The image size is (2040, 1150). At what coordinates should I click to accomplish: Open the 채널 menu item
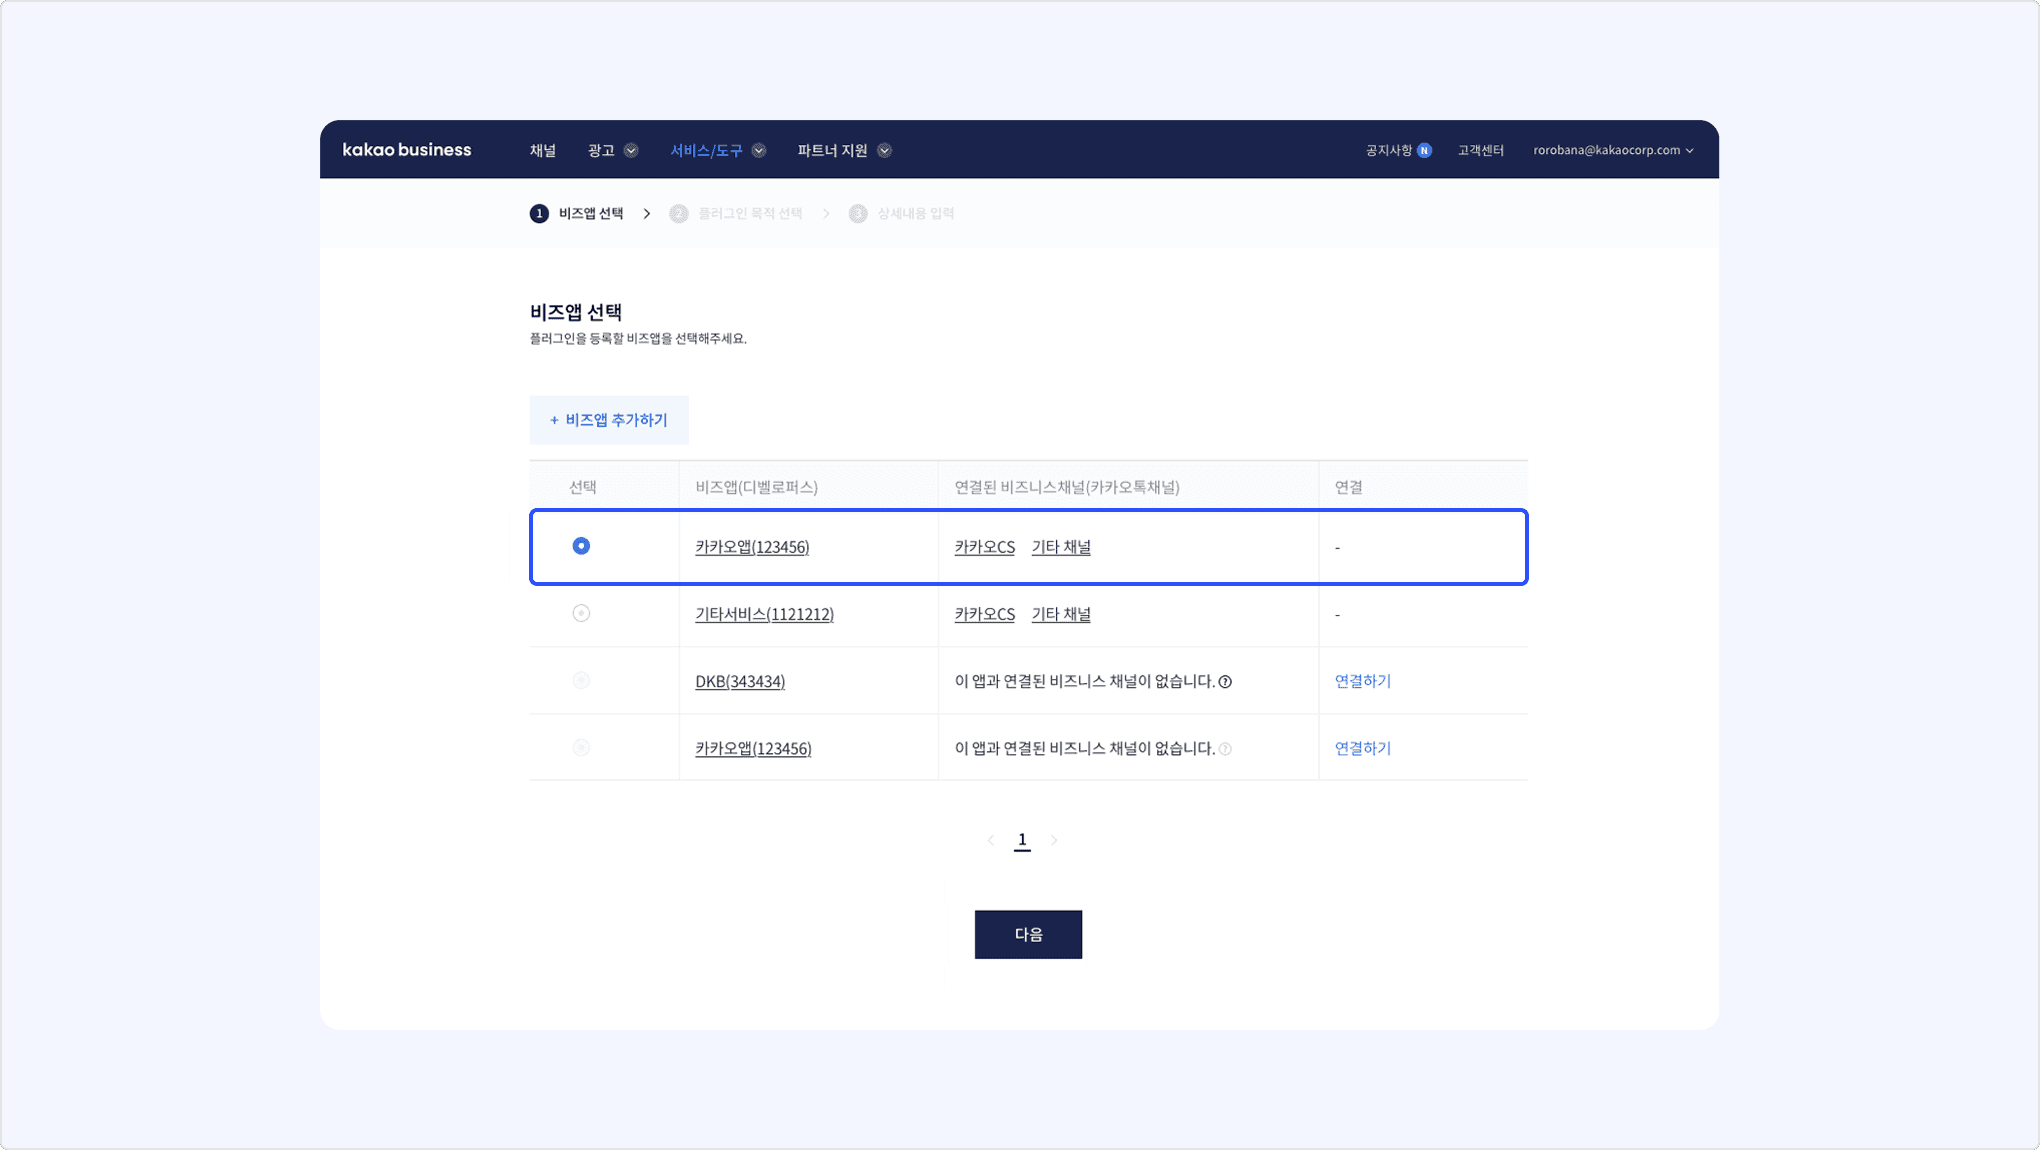[542, 150]
